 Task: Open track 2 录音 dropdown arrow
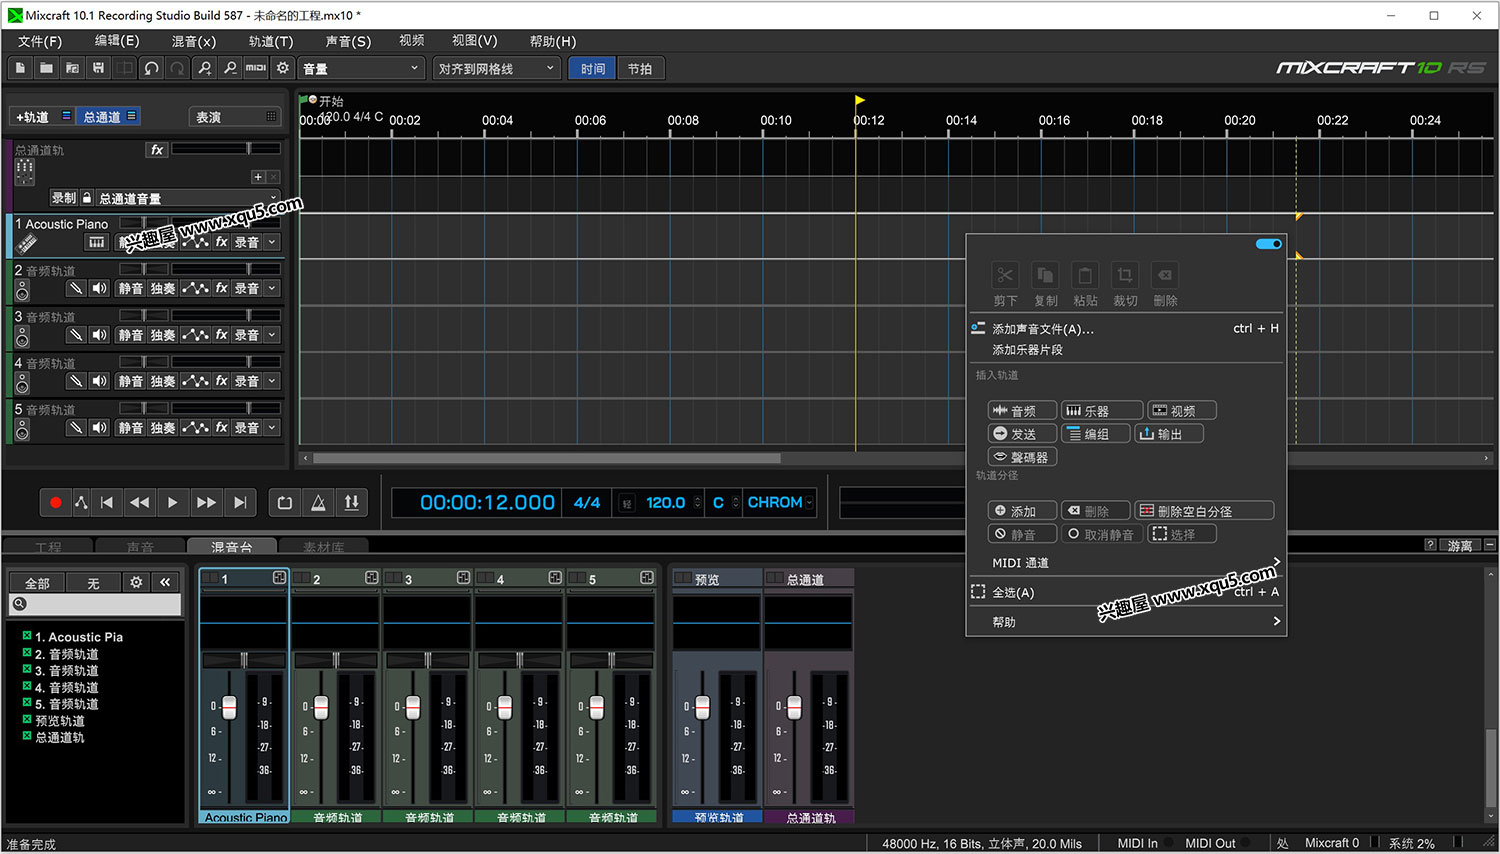[x=272, y=288]
